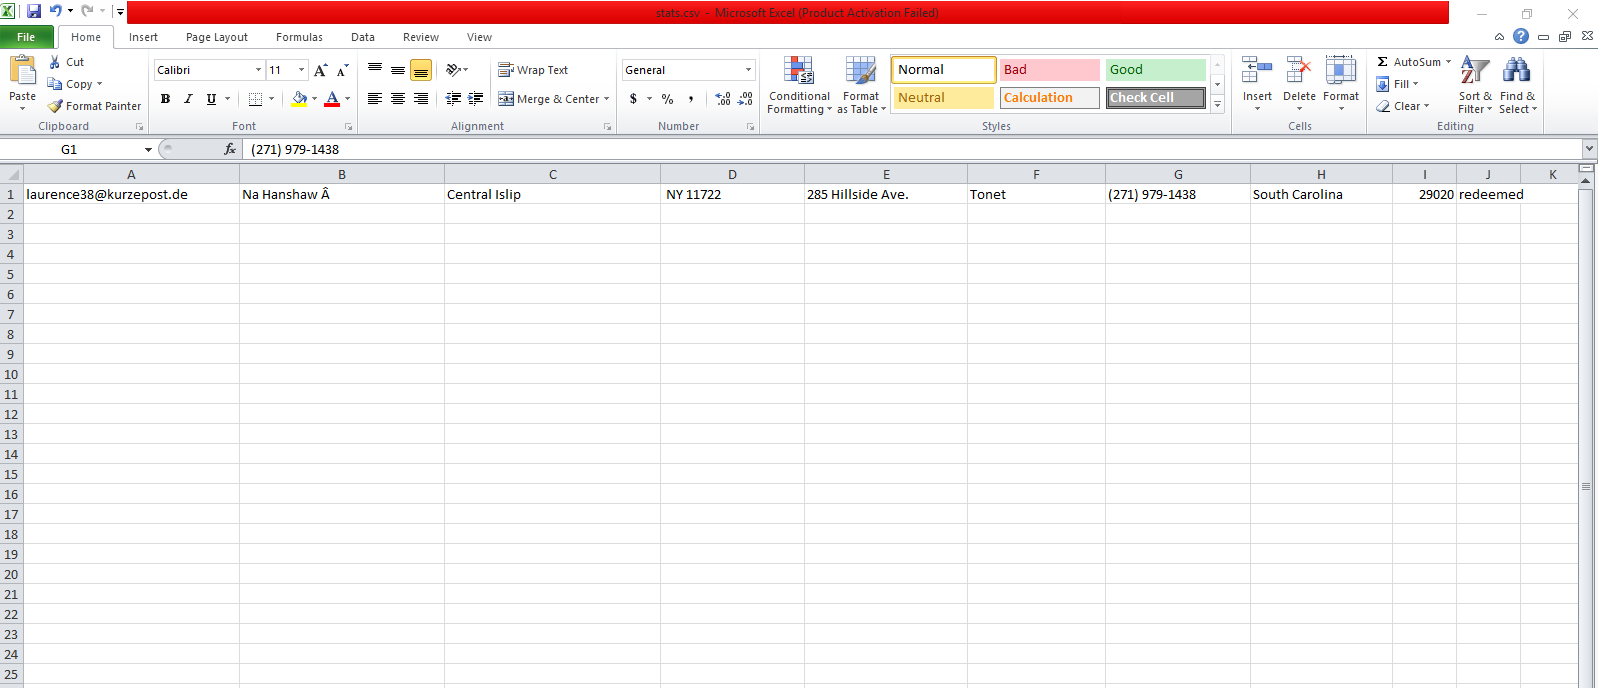Apply Percent Style
The image size is (1598, 688).
(667, 99)
